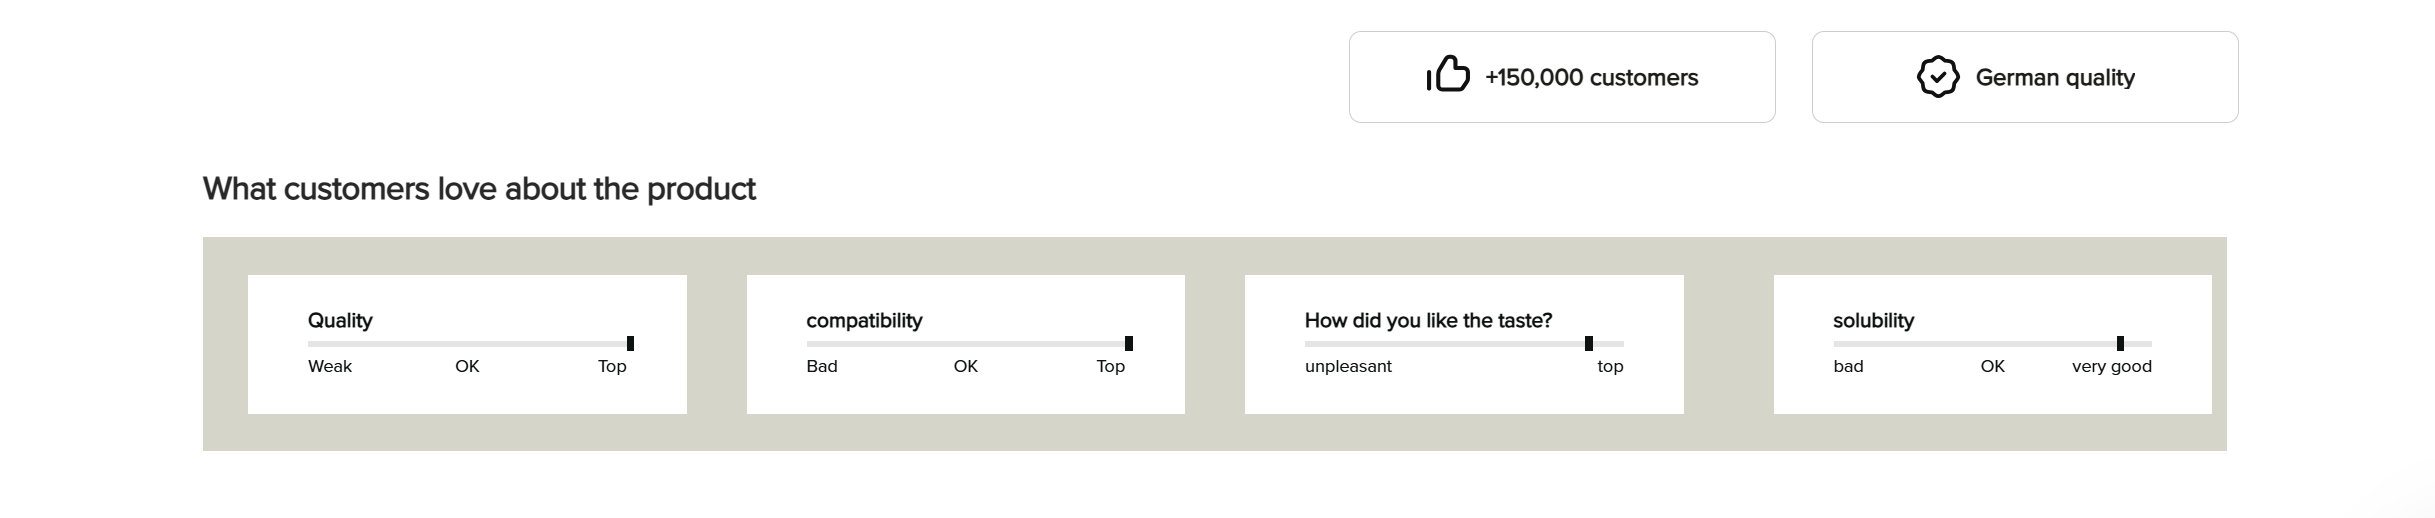Viewport: 2435px width, 518px height.
Task: Click the 'Weak' label under Quality
Action: pos(330,367)
